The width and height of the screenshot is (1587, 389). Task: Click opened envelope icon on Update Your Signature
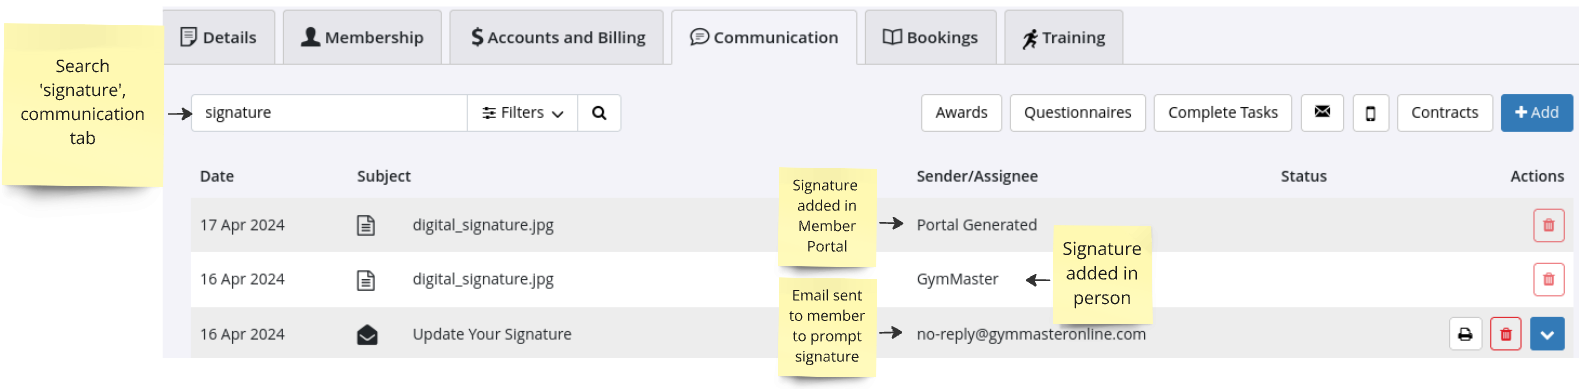coord(367,334)
